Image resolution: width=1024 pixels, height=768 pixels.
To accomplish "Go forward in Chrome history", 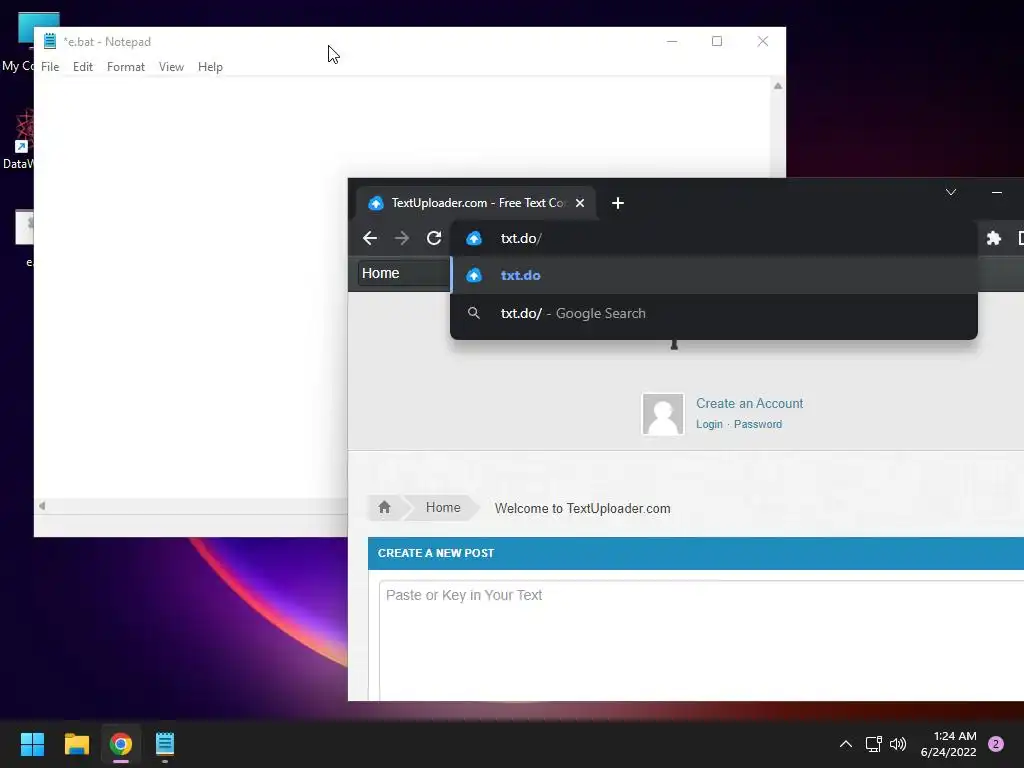I will click(402, 238).
